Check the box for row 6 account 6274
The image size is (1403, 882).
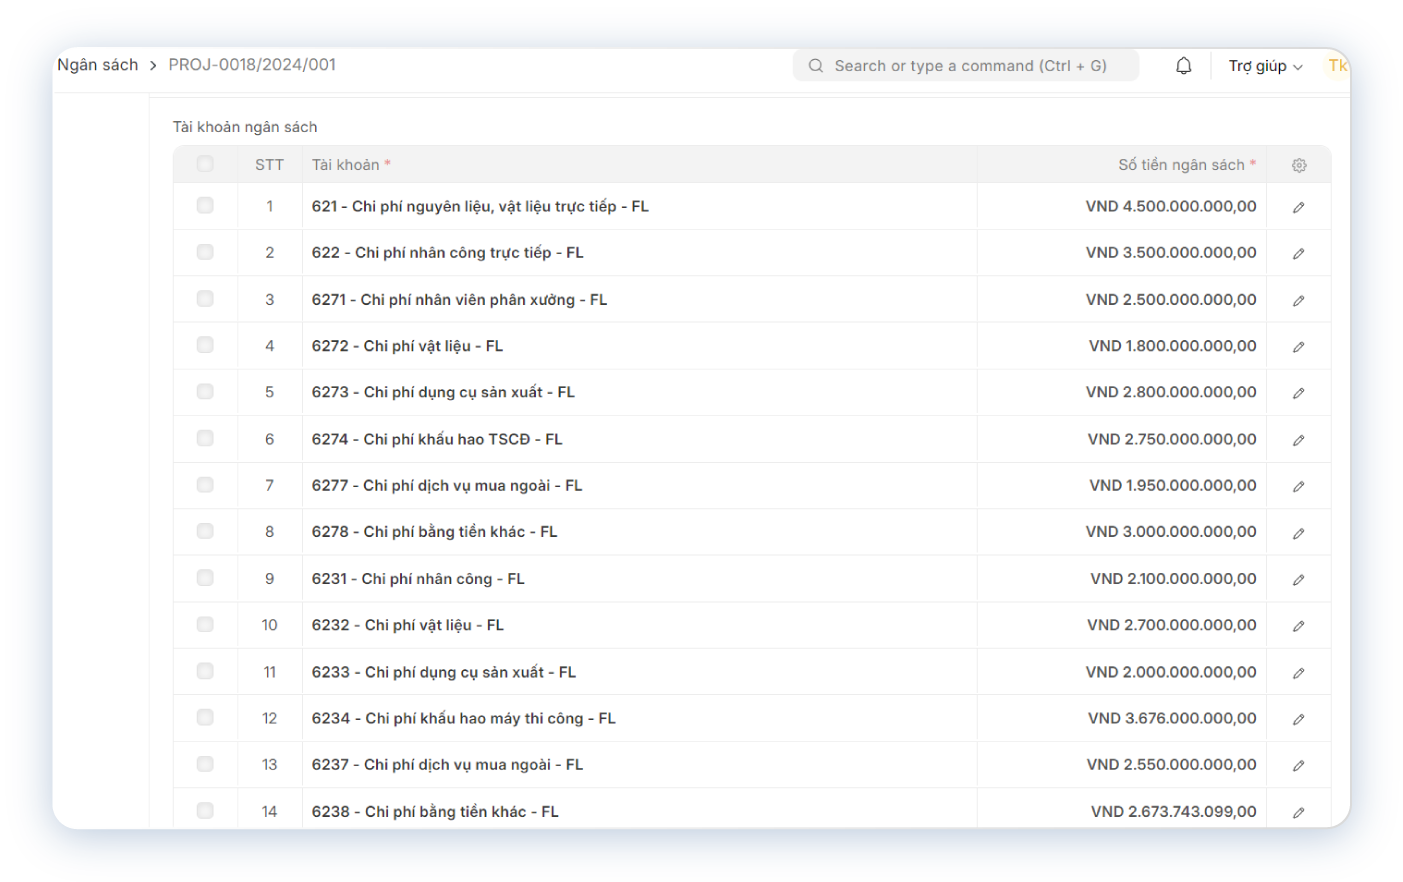point(205,438)
